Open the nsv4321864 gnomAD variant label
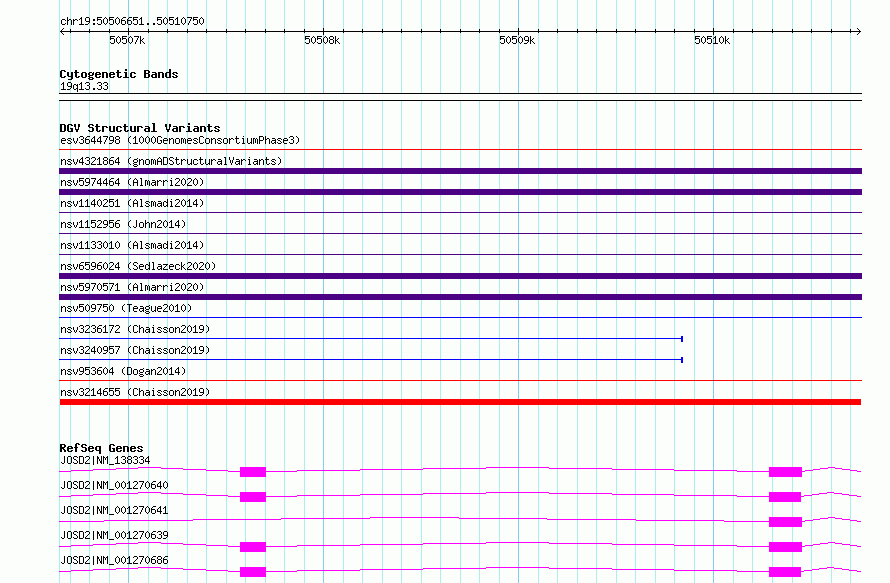 click(171, 161)
